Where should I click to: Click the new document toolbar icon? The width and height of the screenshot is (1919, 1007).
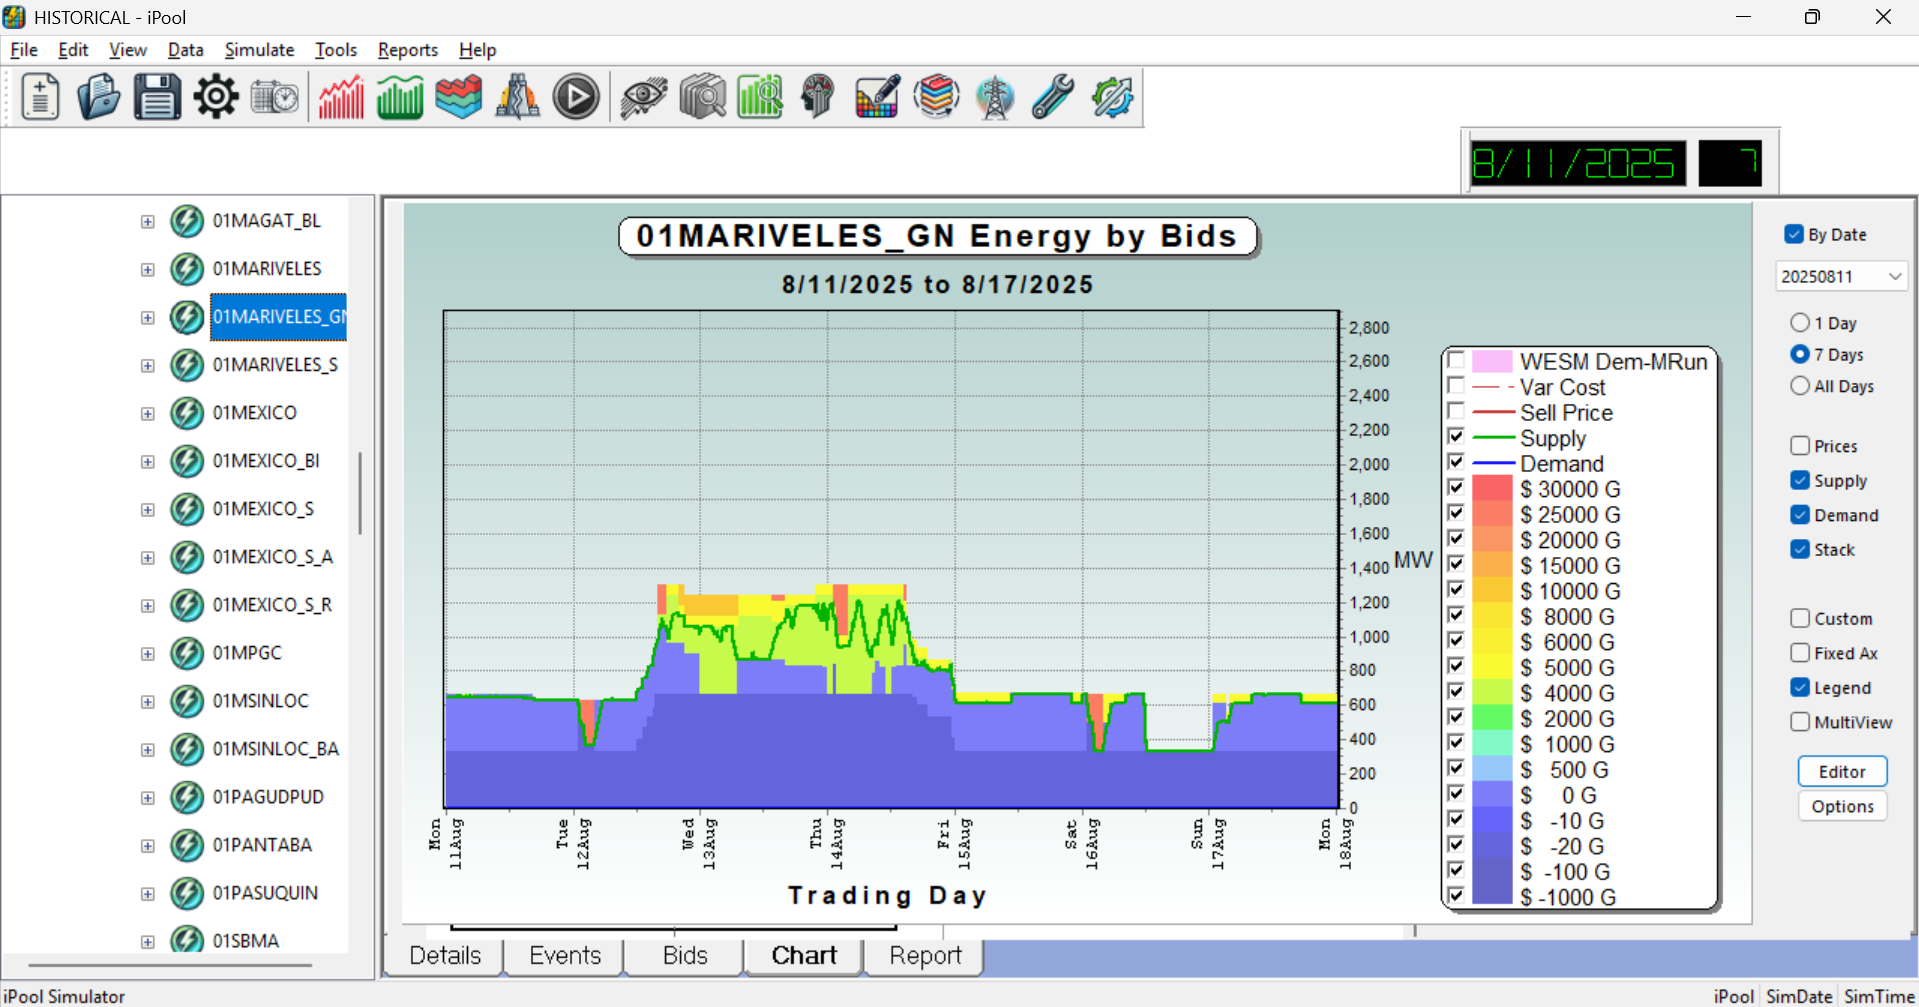coord(40,98)
